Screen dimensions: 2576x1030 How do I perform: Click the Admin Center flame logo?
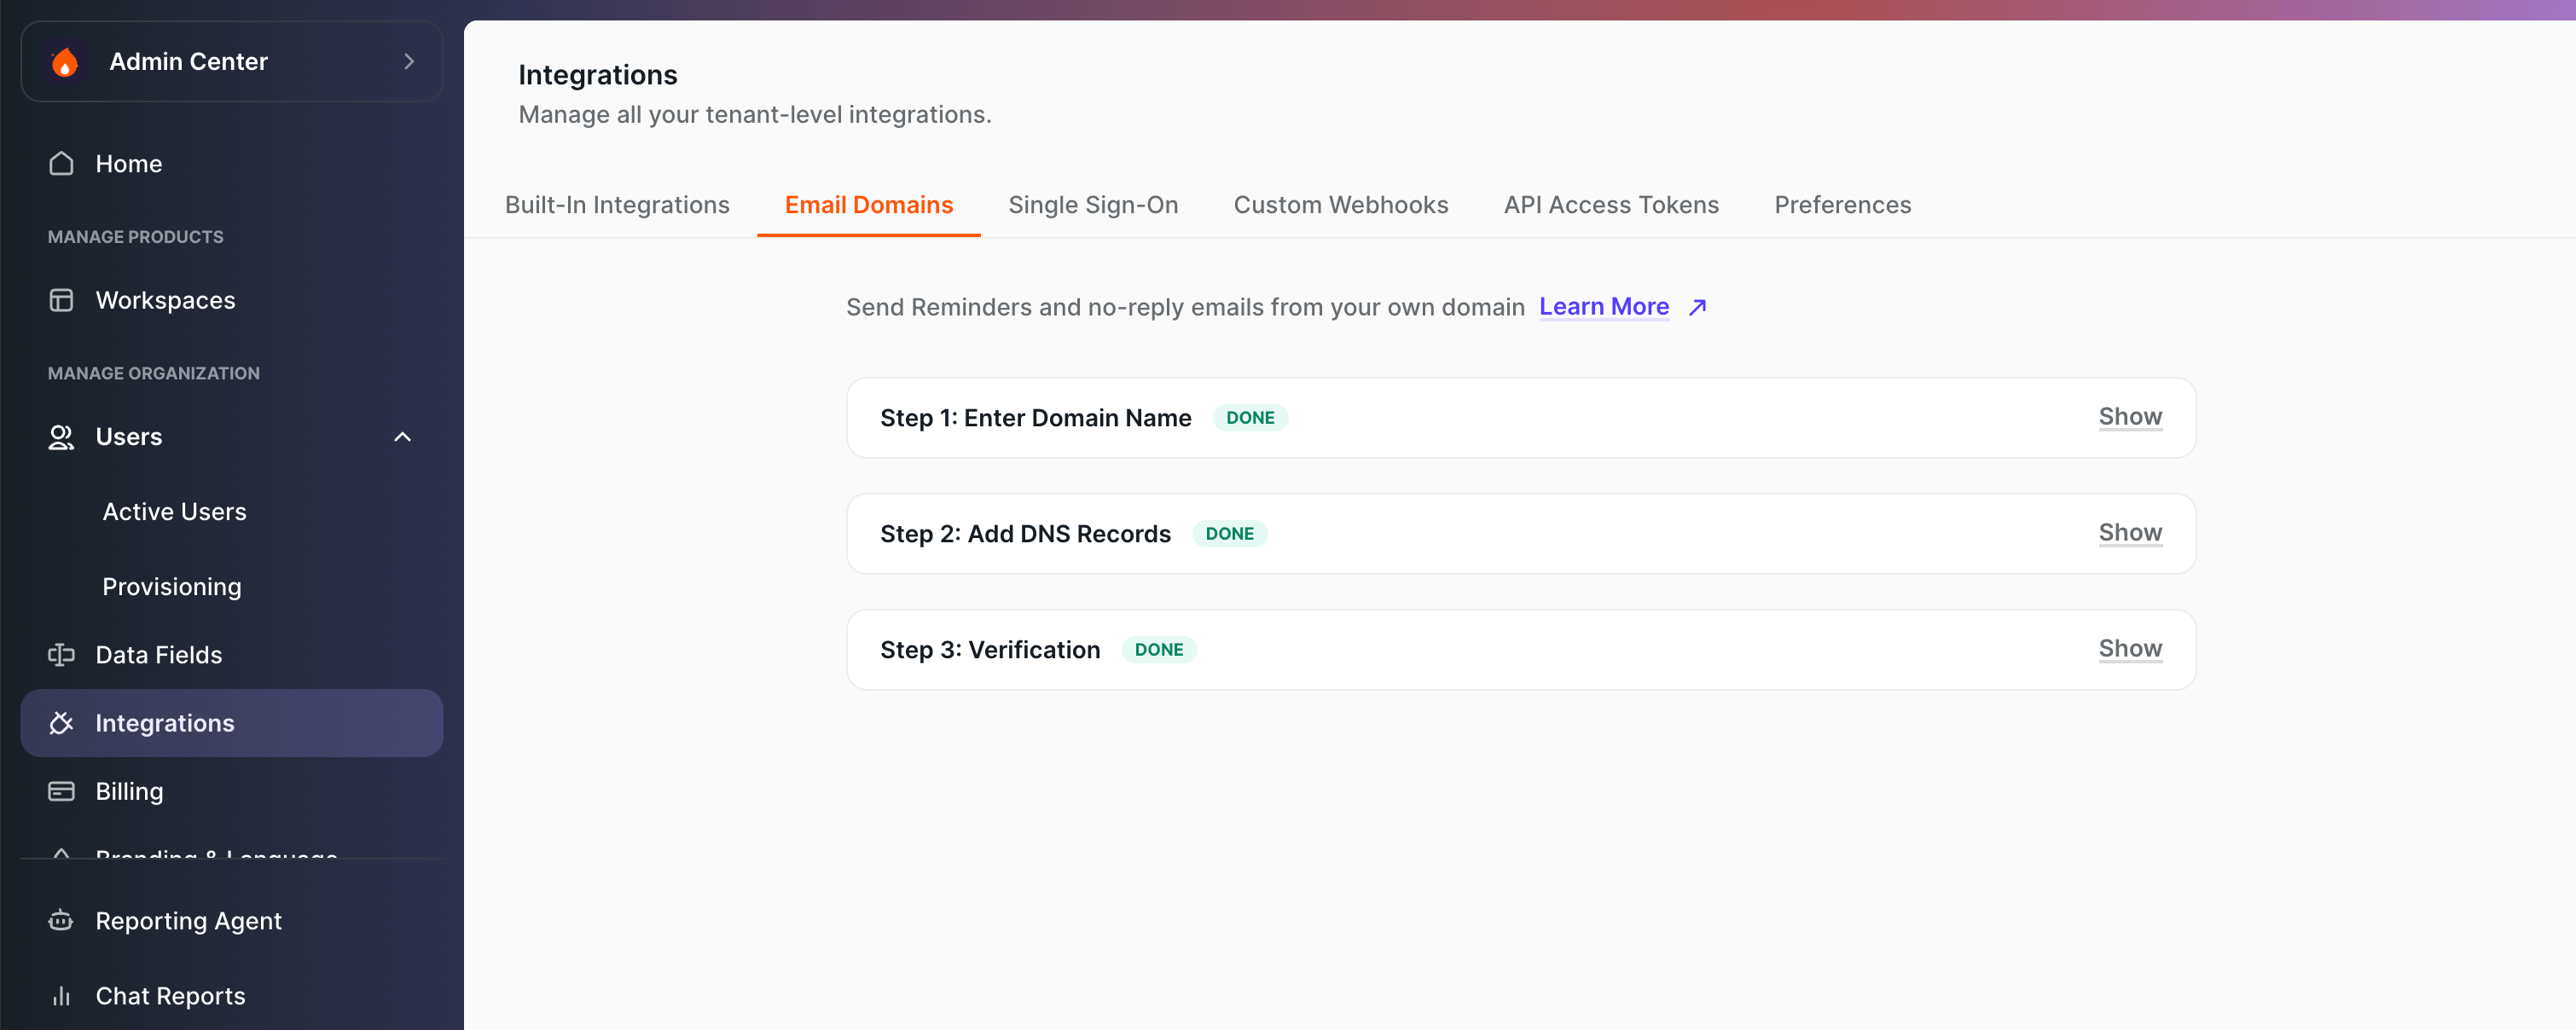(64, 61)
